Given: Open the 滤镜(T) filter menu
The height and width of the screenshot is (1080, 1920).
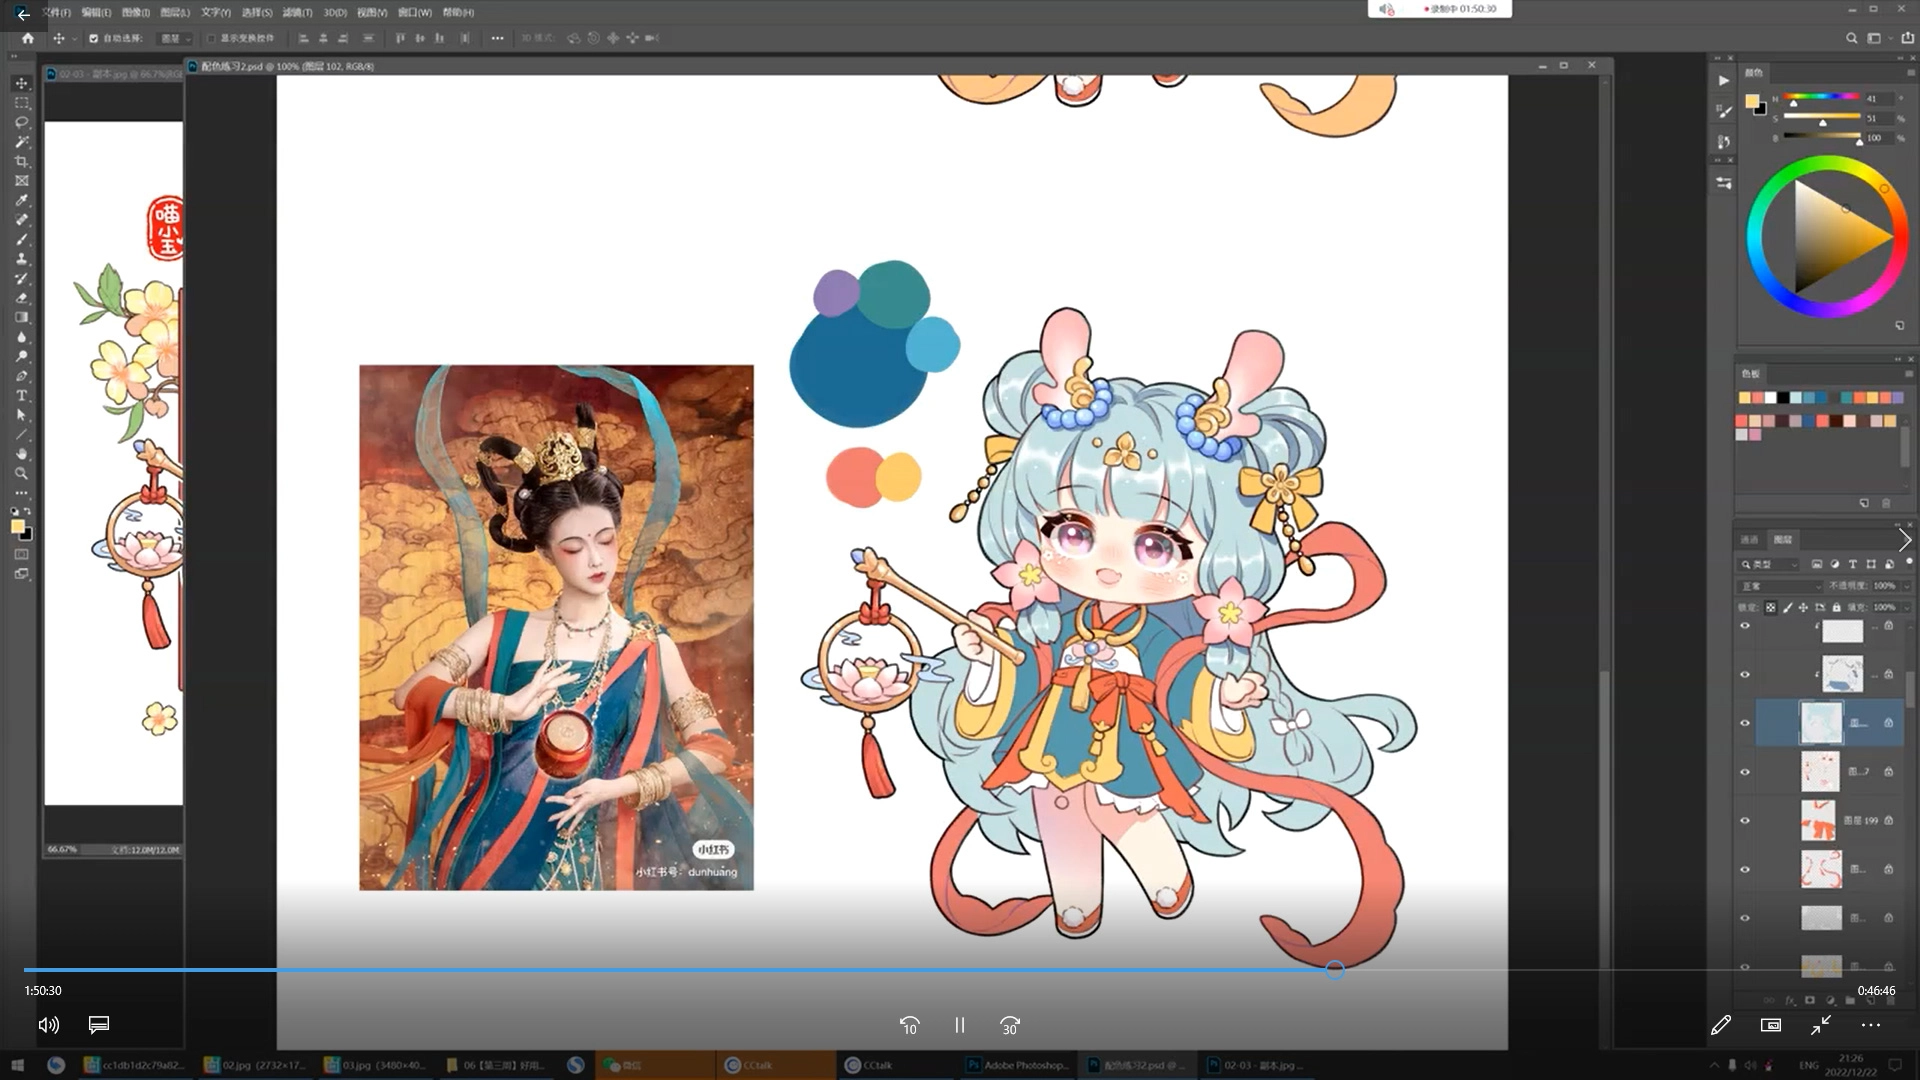Looking at the screenshot, I should click(x=297, y=12).
